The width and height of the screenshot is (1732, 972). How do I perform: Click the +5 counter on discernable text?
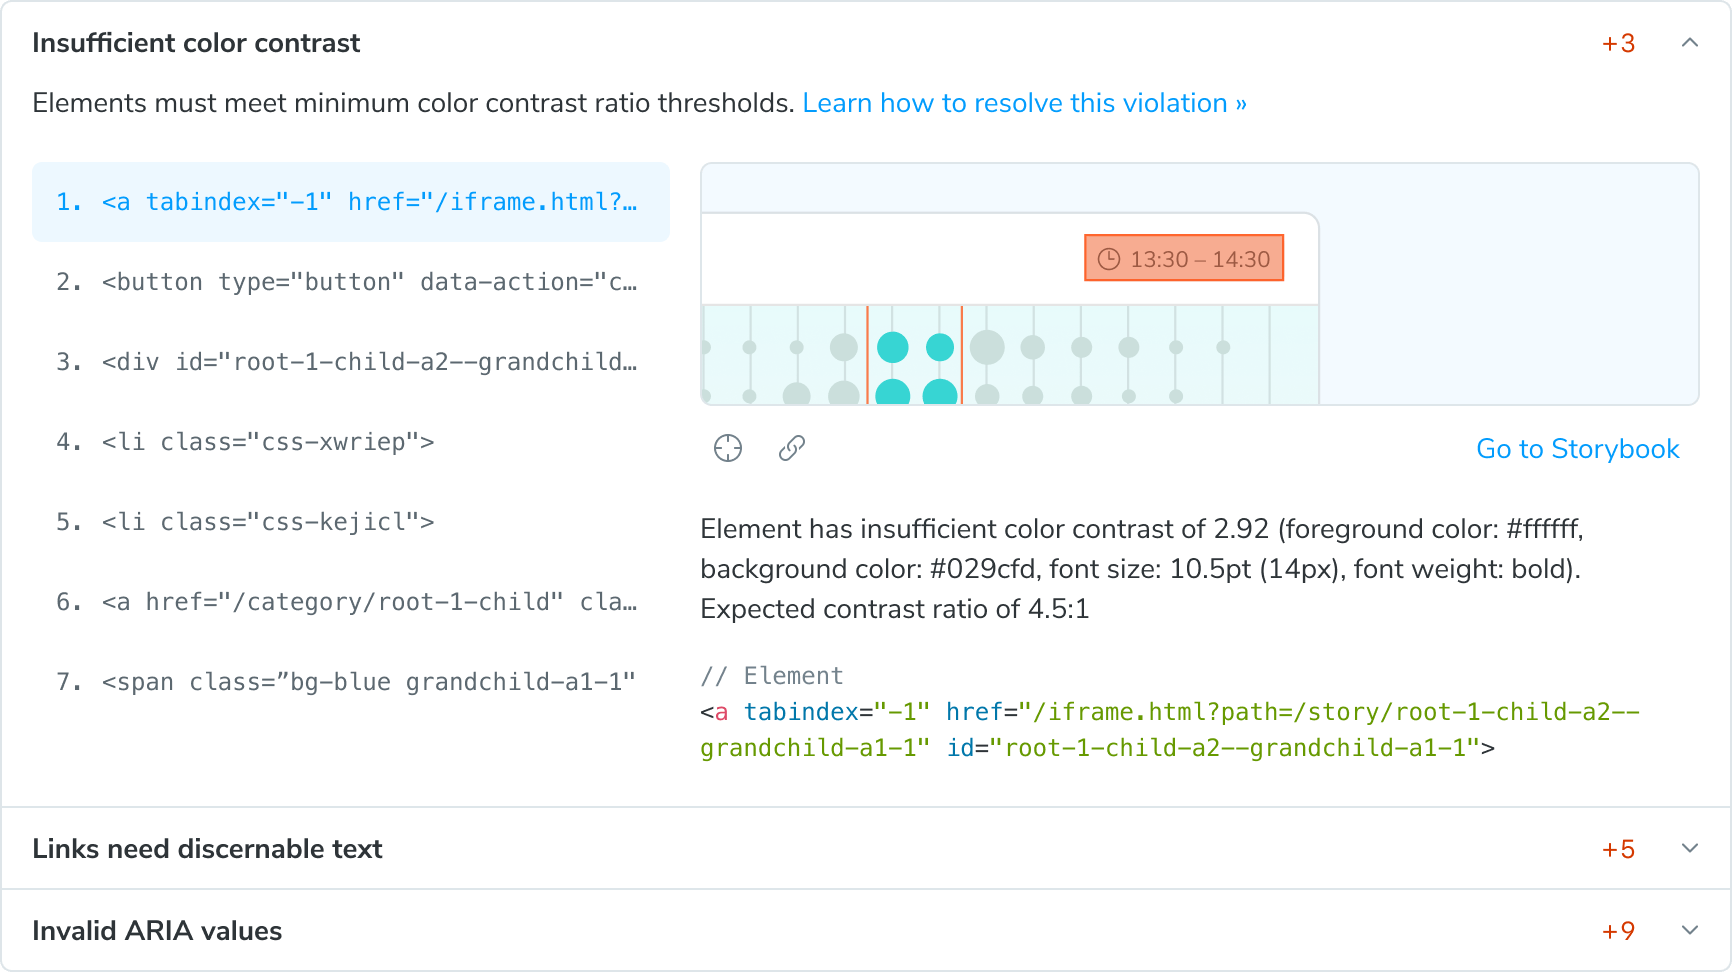pos(1618,848)
